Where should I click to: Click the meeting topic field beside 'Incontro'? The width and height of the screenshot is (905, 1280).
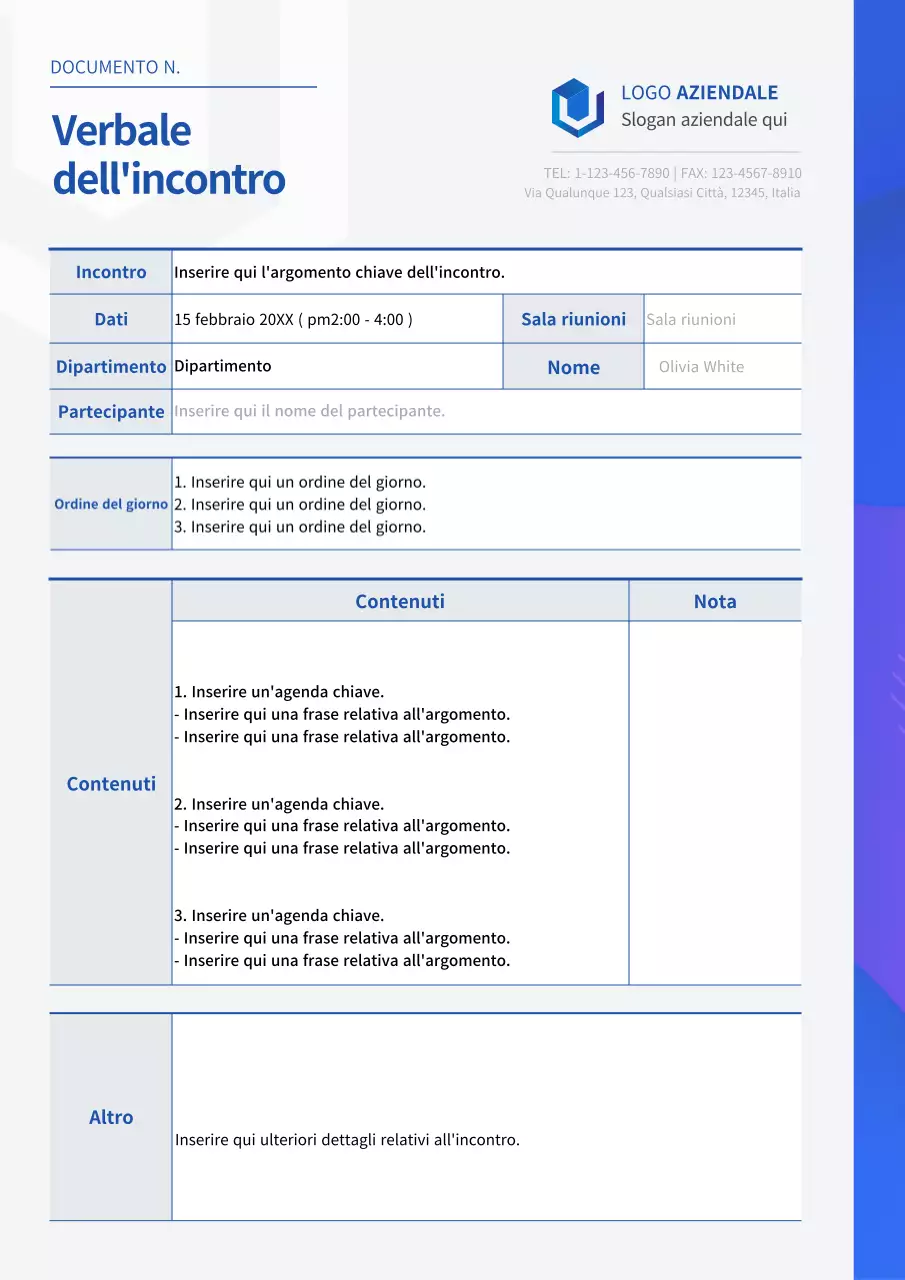pos(339,272)
